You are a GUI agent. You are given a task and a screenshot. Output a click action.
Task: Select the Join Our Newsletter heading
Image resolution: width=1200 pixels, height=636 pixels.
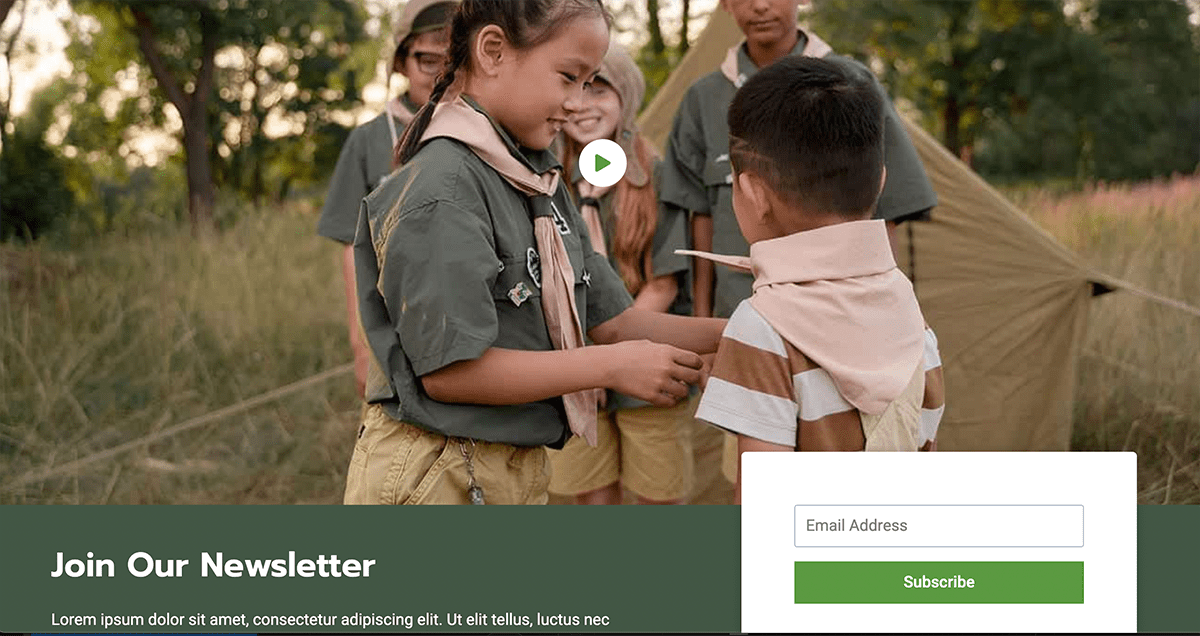coord(213,565)
